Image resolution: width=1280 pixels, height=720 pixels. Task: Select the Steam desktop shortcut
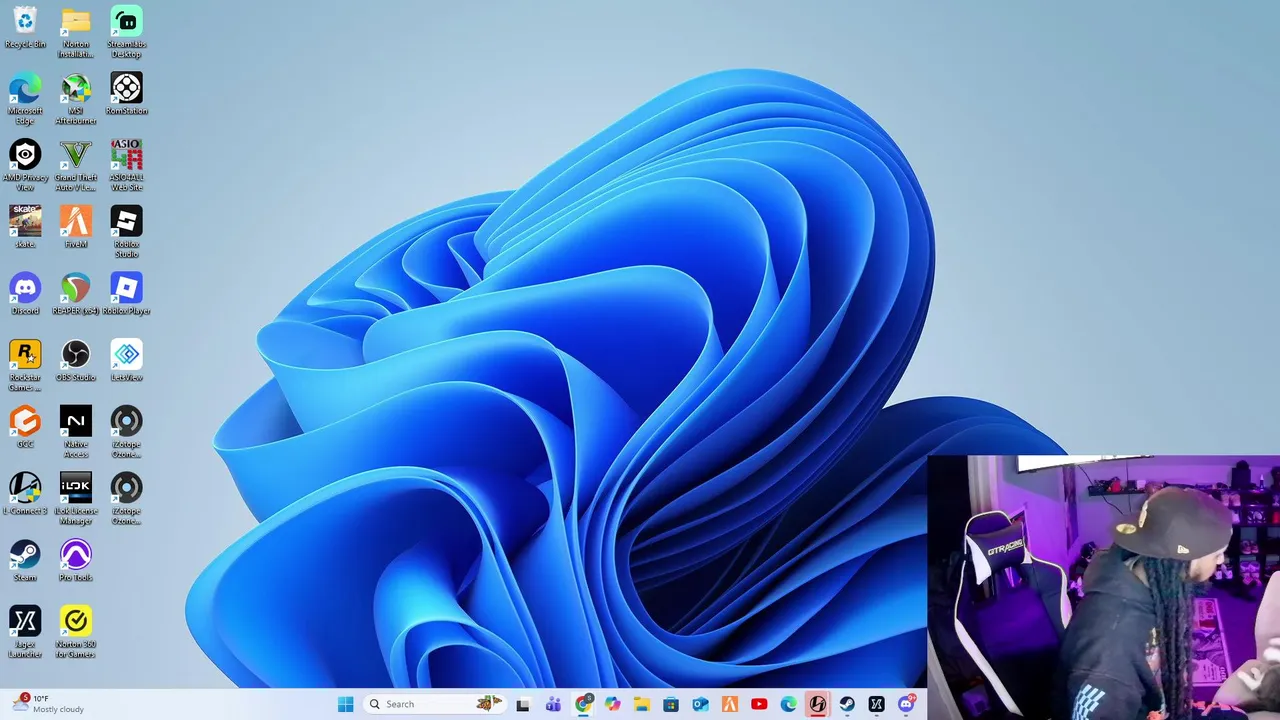25,561
